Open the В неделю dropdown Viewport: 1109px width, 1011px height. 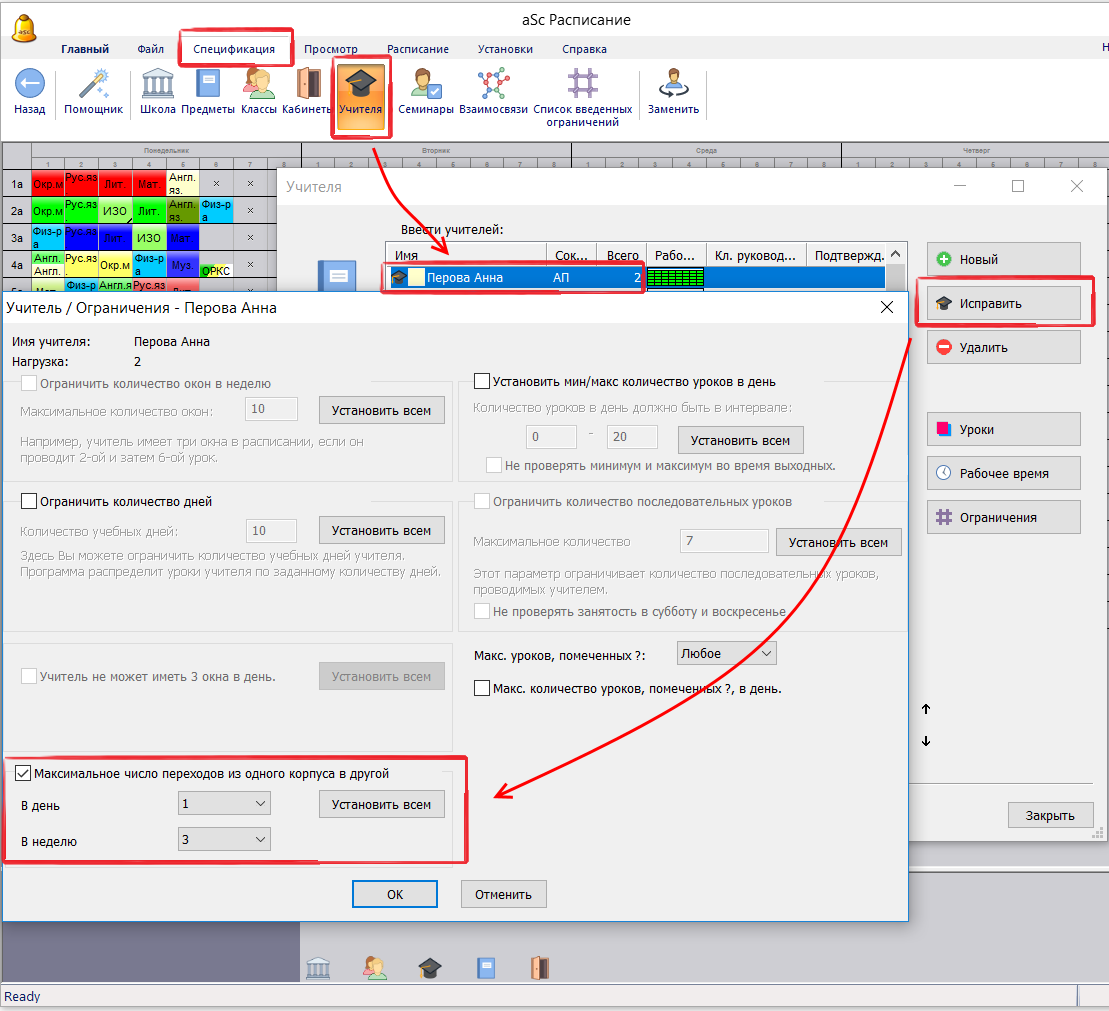pyautogui.click(x=224, y=840)
